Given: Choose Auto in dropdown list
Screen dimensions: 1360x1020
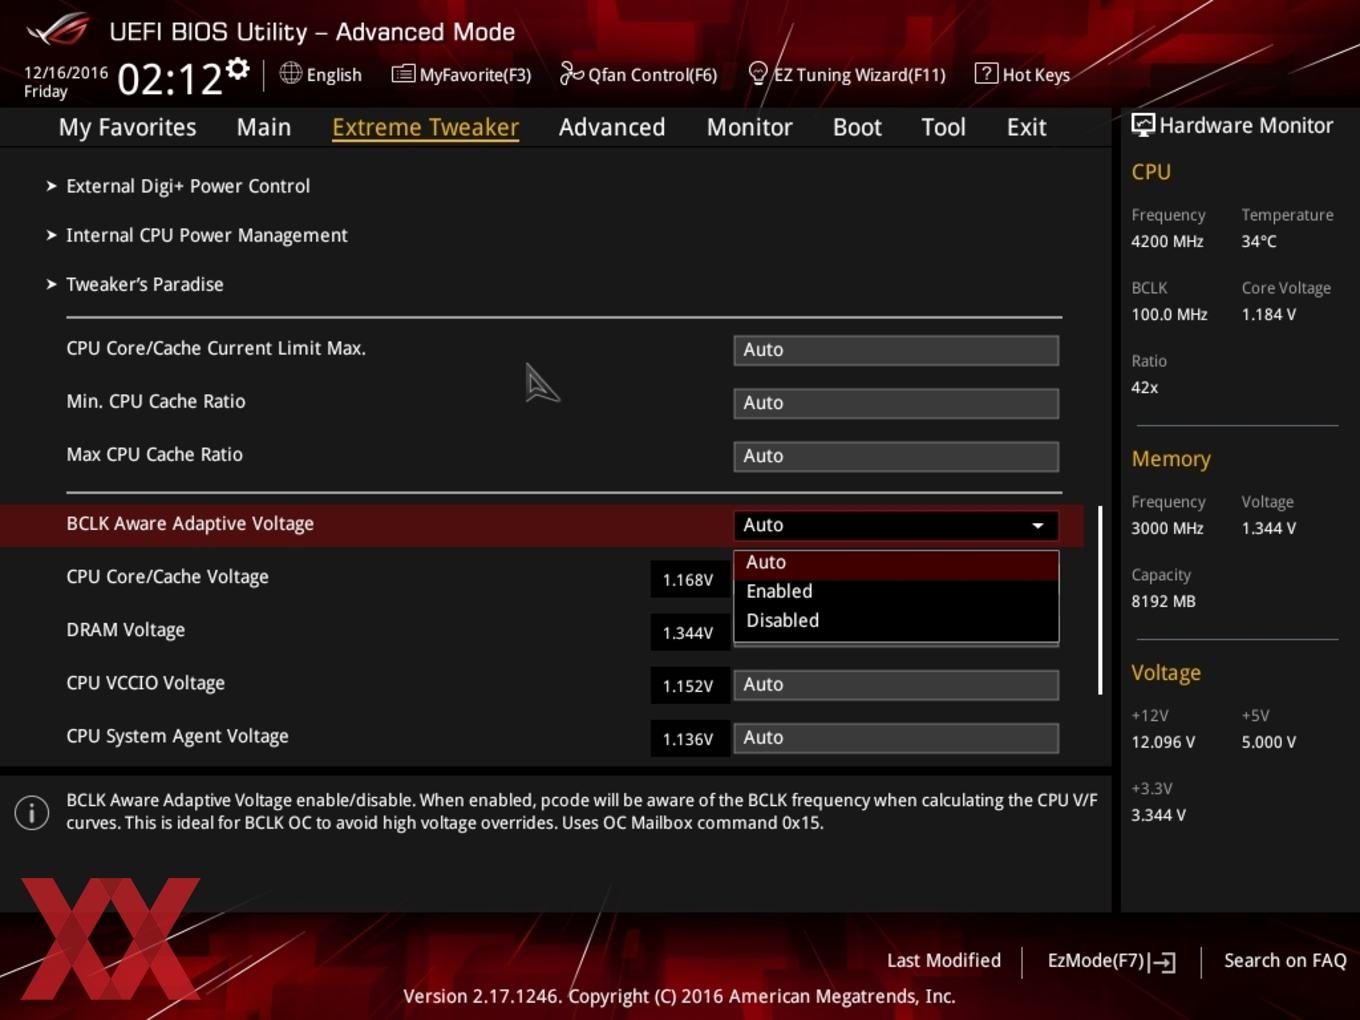Looking at the screenshot, I should coord(896,563).
